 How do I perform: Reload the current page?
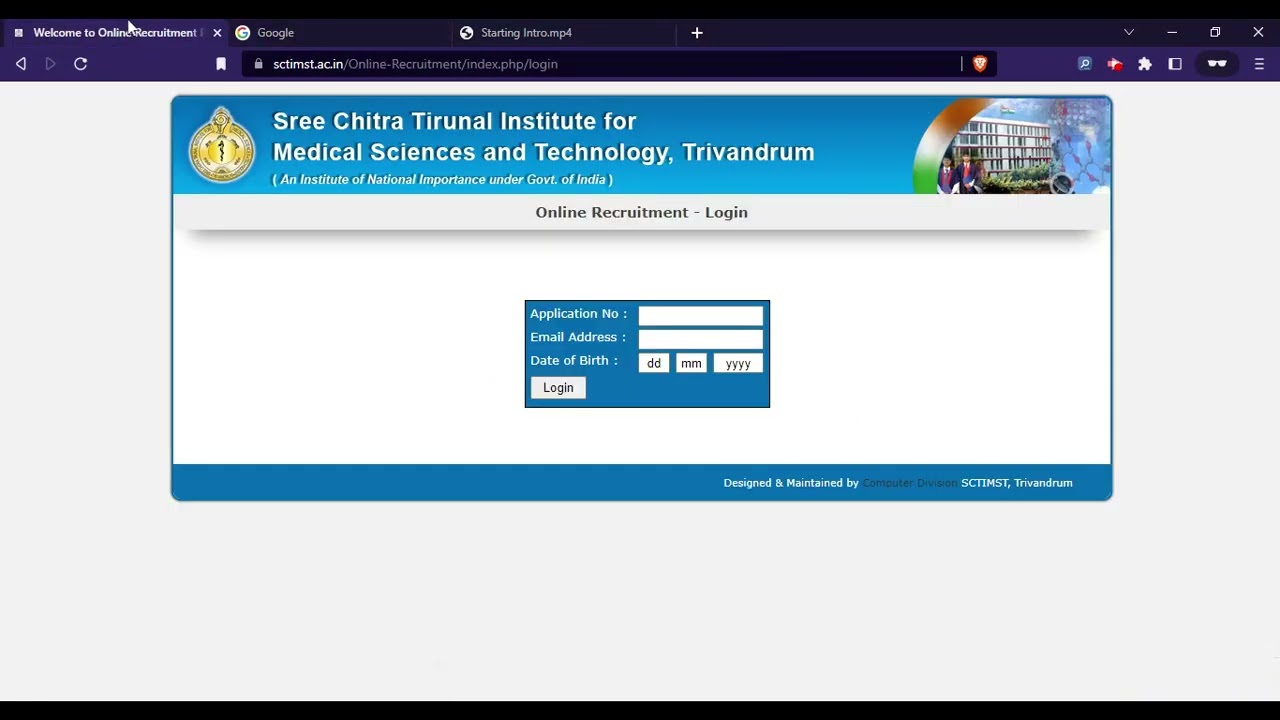[x=81, y=64]
